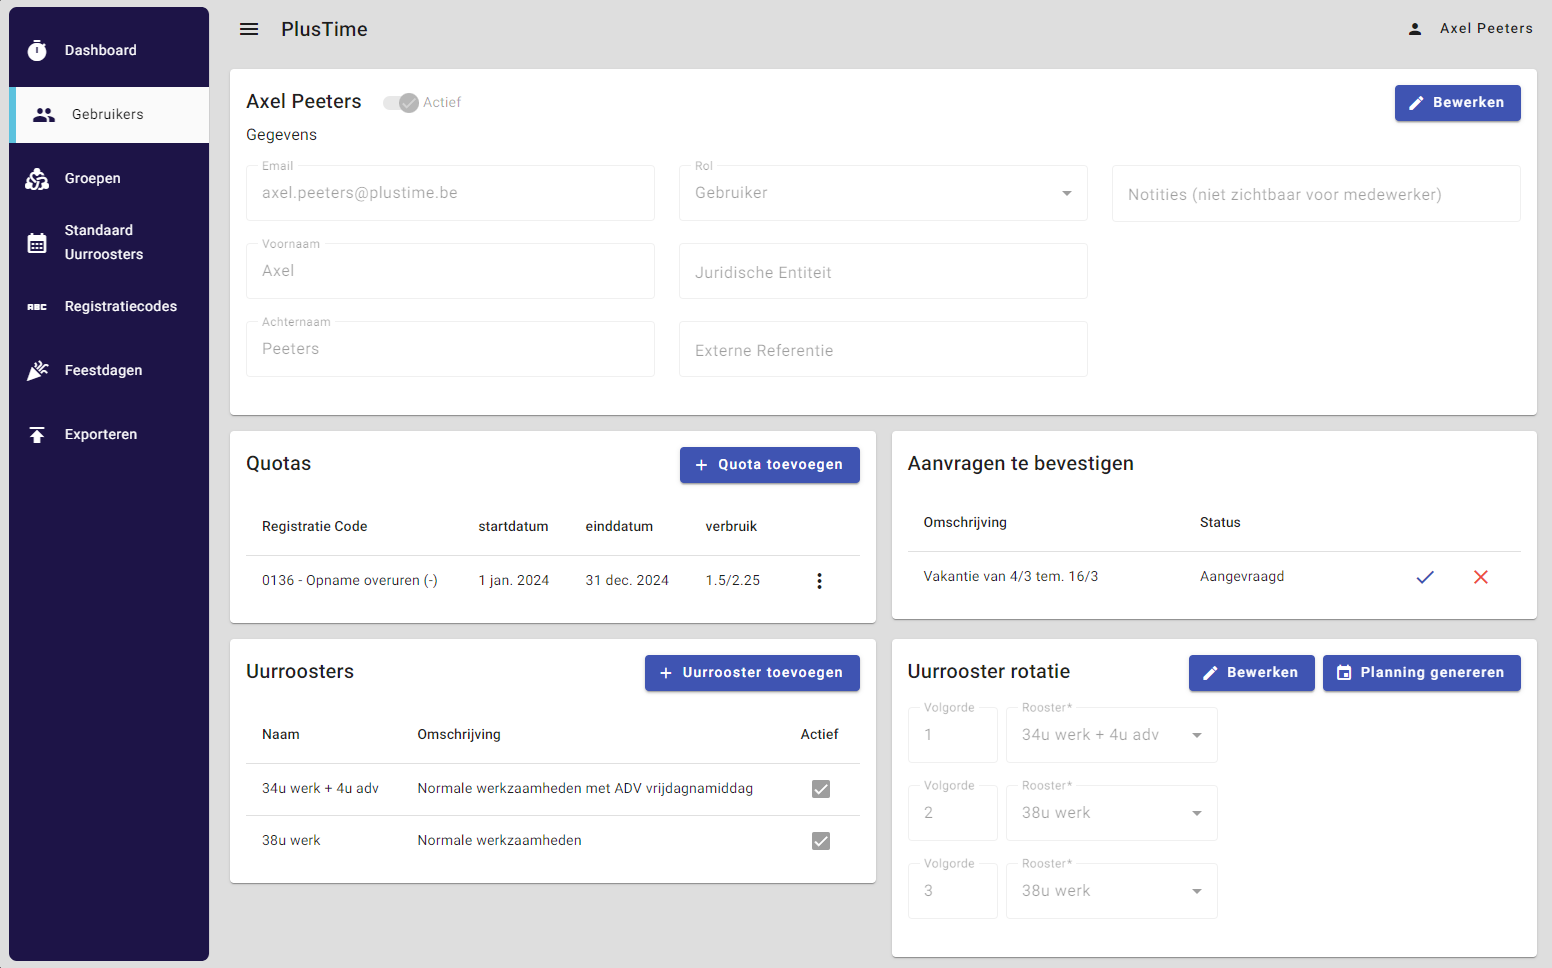Open options menu for quota 0136
This screenshot has height=968, width=1552.
click(819, 581)
